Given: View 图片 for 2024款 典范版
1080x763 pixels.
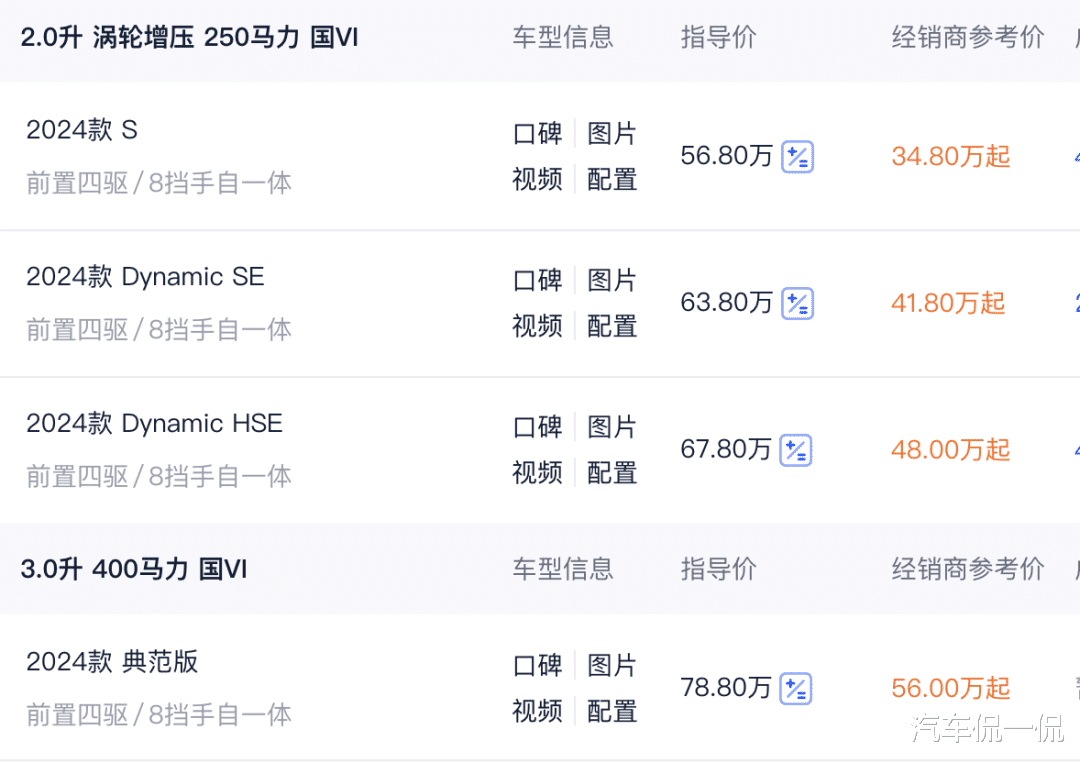Looking at the screenshot, I should pos(612,665).
